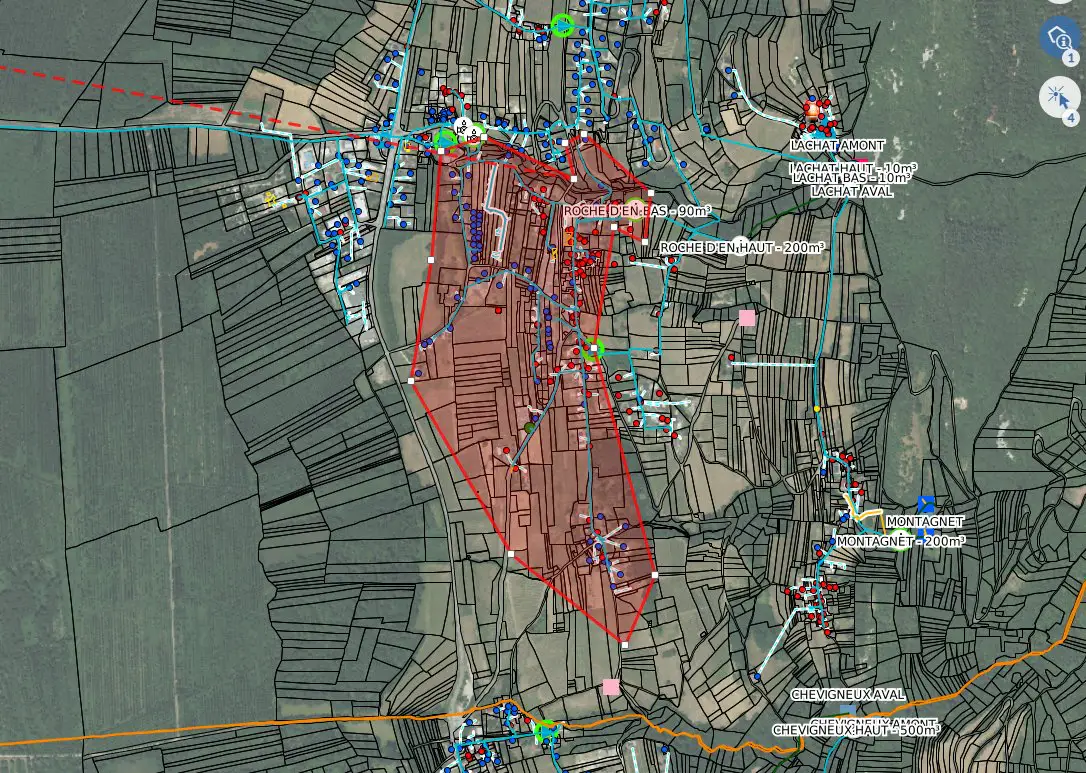Viewport: 1086px width, 773px height.
Task: Select the "MONTAGNET - 200m³" reservoir label
Action: (900, 541)
